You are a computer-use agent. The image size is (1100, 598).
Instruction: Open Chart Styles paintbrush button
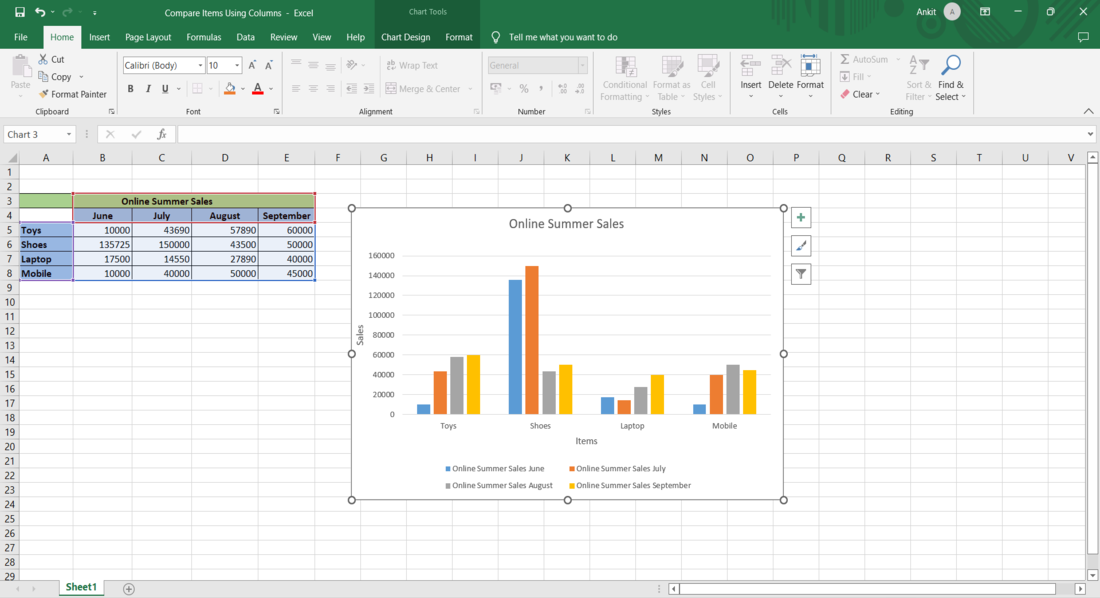pyautogui.click(x=800, y=246)
